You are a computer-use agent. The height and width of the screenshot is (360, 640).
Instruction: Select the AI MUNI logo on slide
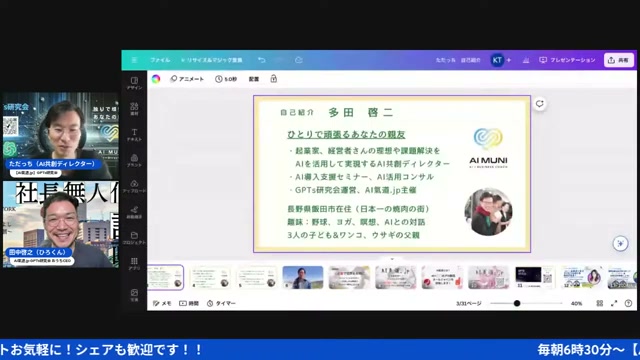pyautogui.click(x=488, y=148)
